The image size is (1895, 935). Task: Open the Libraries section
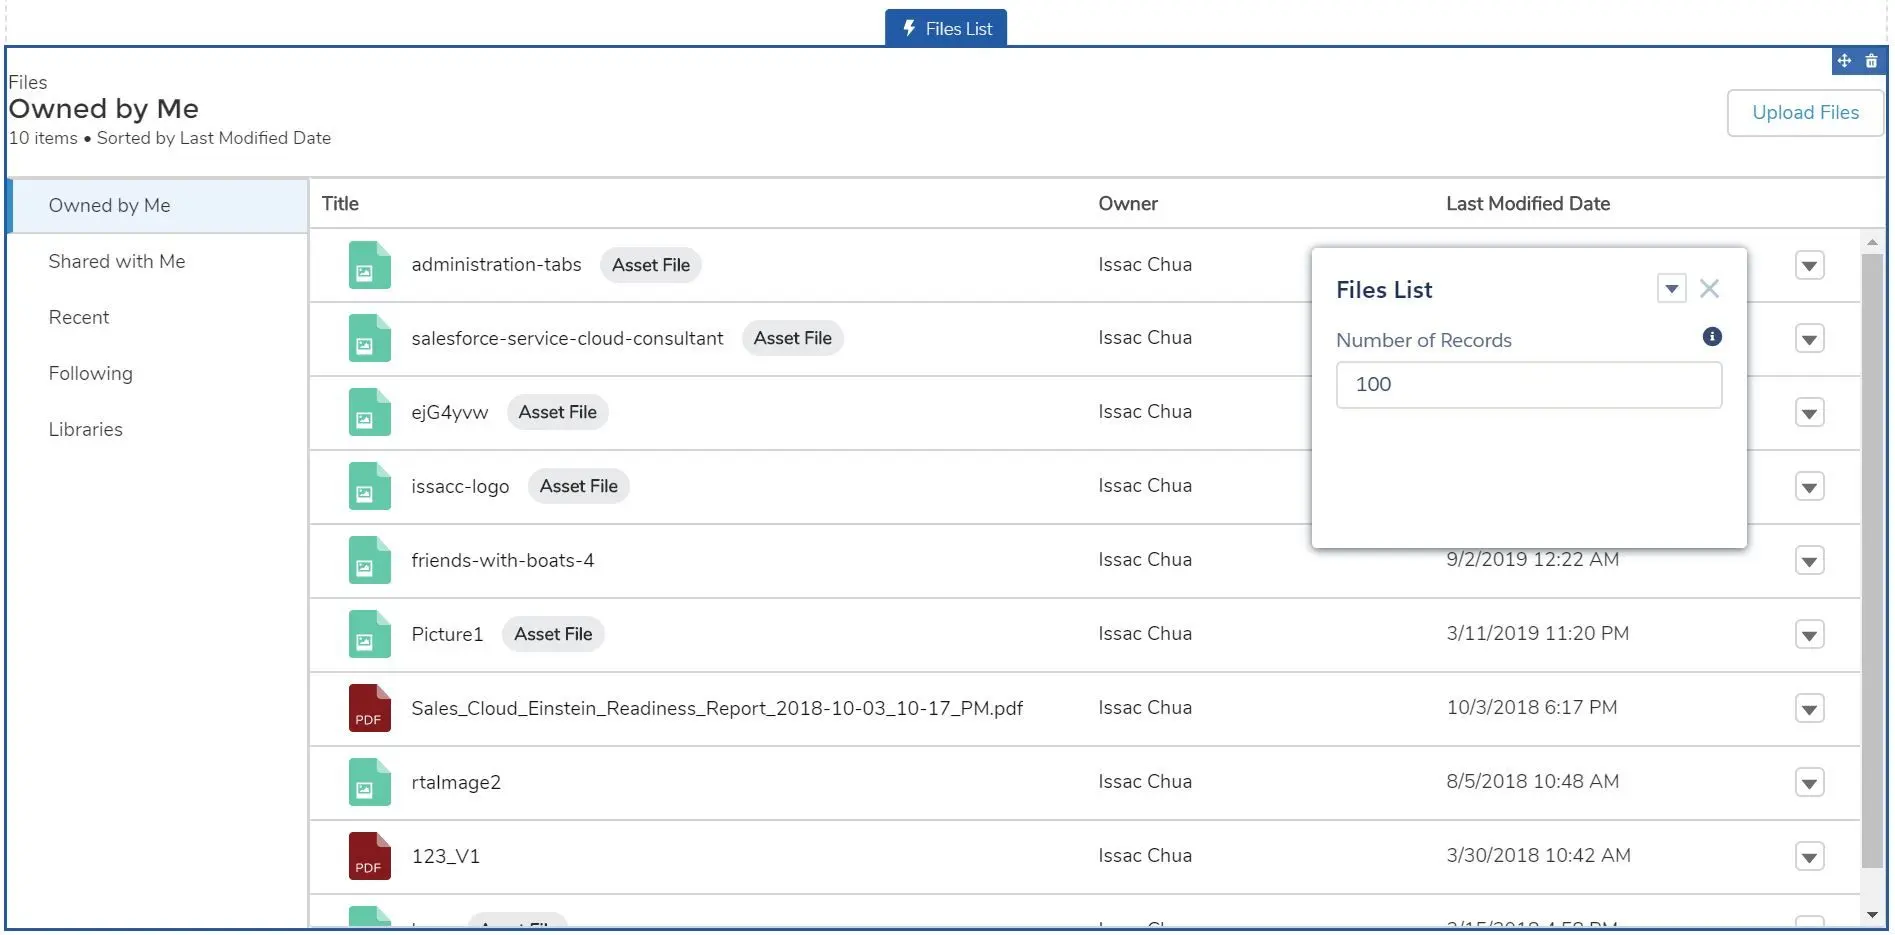coord(157,430)
